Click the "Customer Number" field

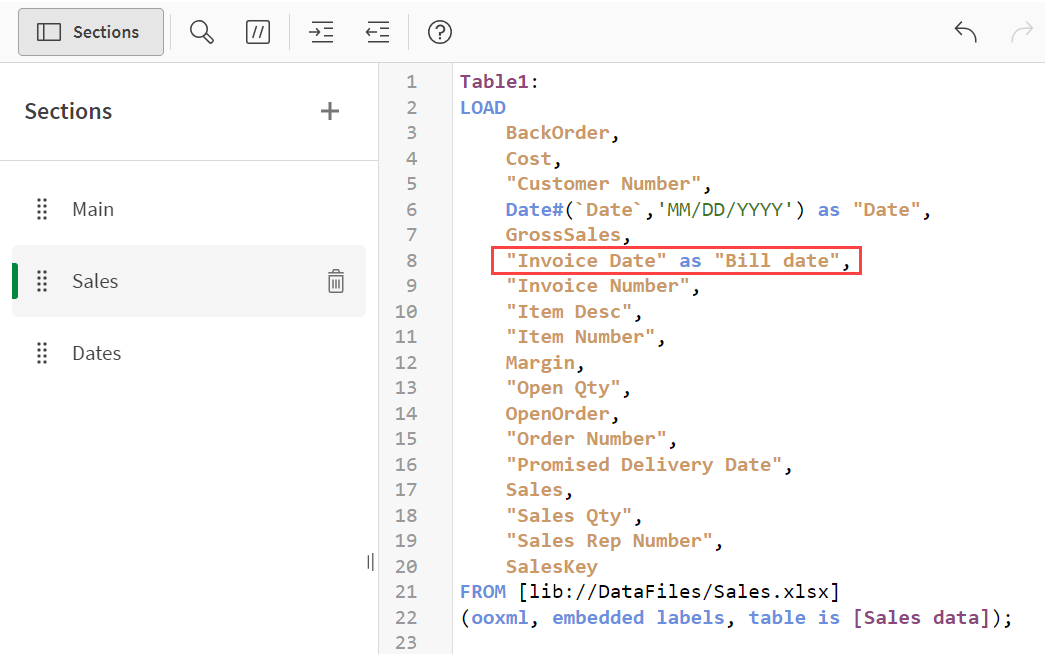(604, 184)
